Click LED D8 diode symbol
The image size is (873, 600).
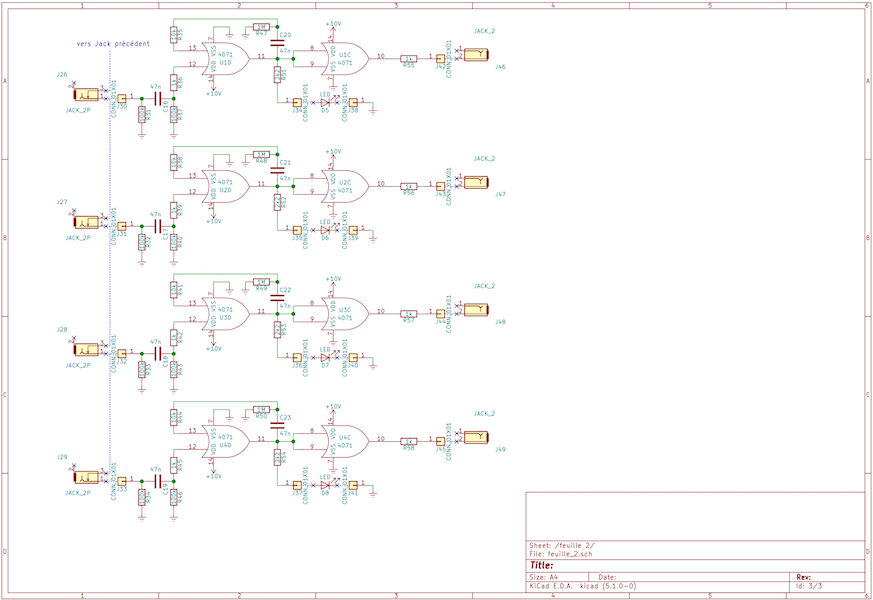(x=325, y=485)
